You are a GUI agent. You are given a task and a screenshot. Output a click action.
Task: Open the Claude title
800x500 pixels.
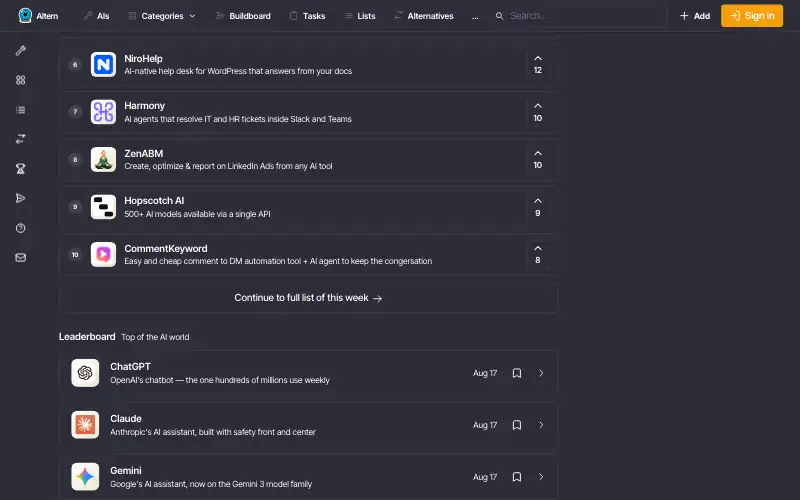(126, 419)
